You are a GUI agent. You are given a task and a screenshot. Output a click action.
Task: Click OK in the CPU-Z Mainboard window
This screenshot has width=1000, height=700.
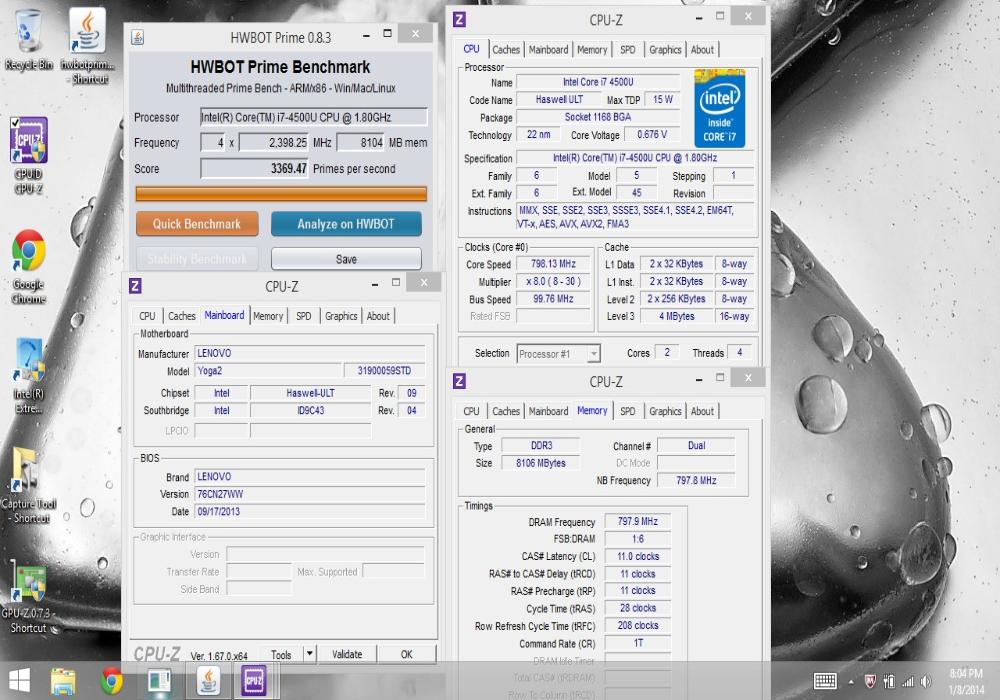coord(406,654)
